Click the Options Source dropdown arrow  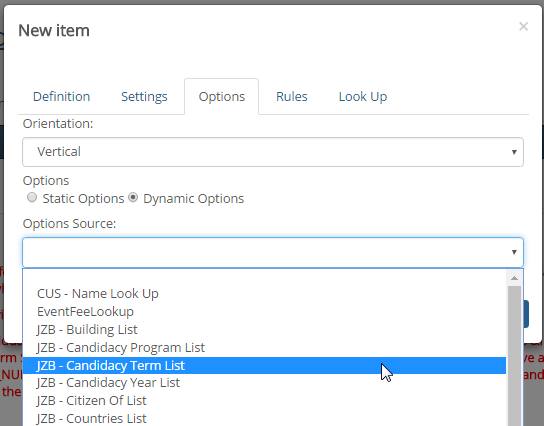[514, 252]
